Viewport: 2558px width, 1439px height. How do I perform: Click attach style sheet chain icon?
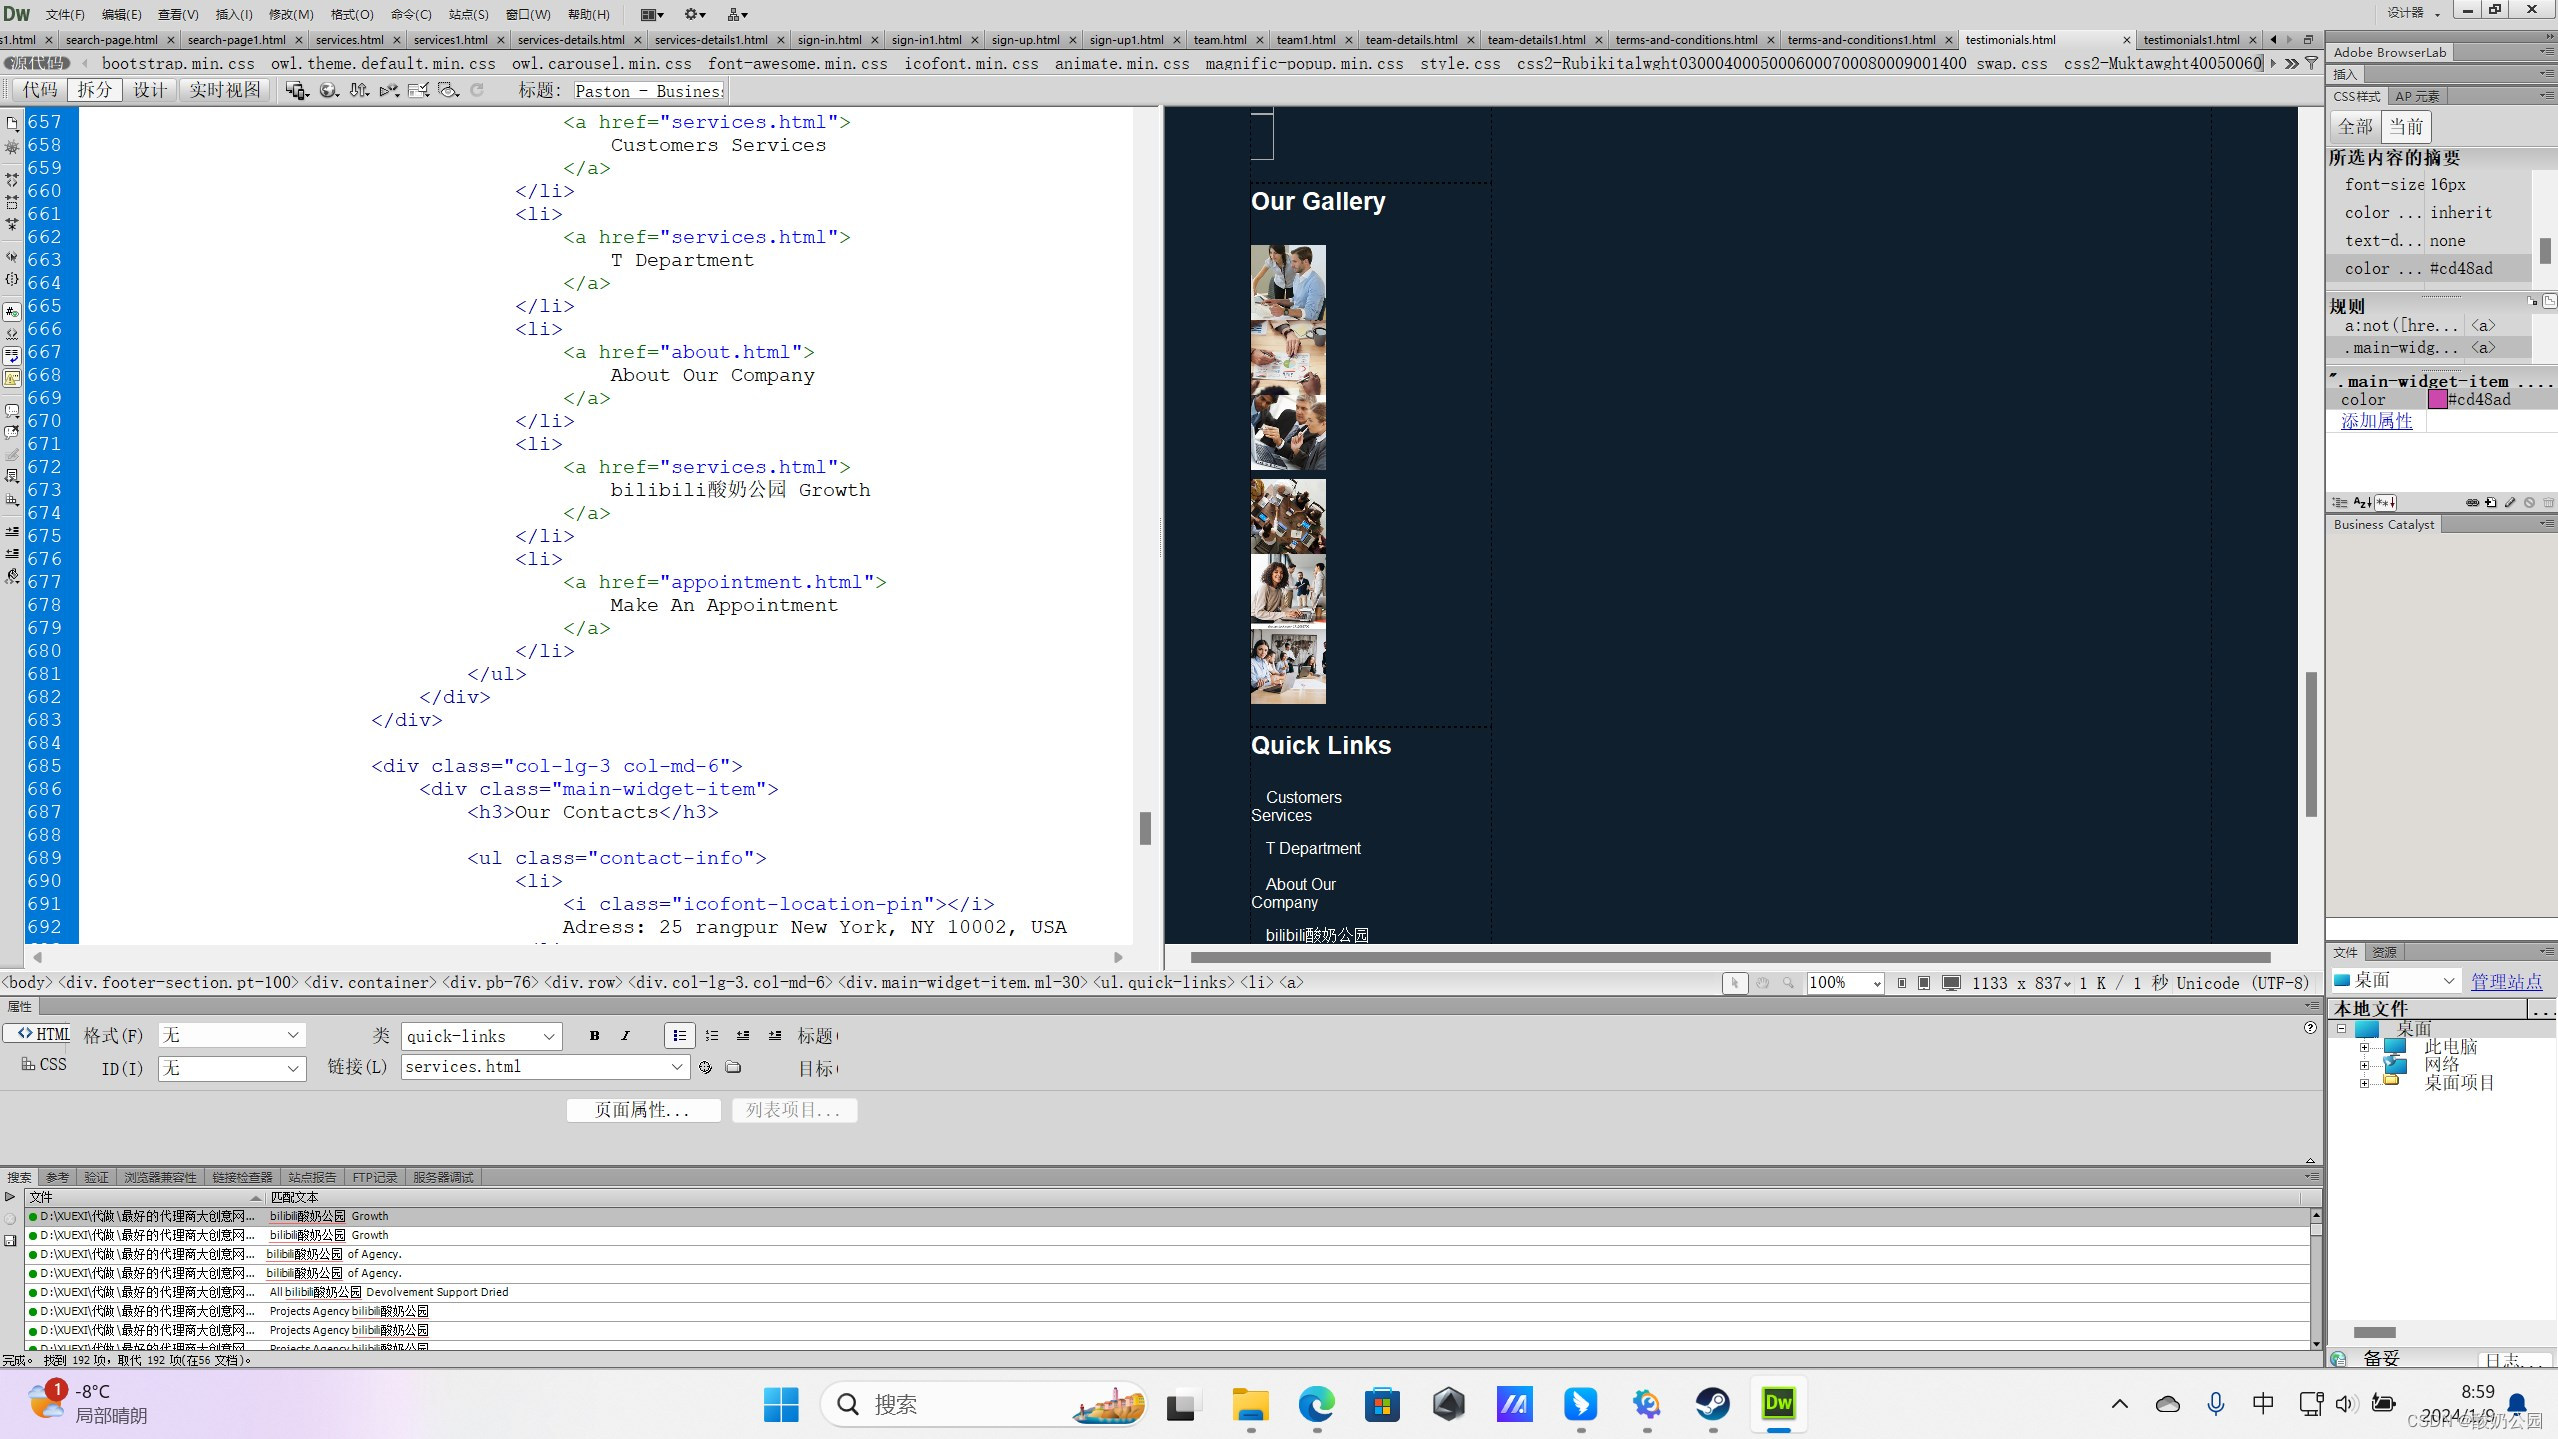click(2472, 502)
